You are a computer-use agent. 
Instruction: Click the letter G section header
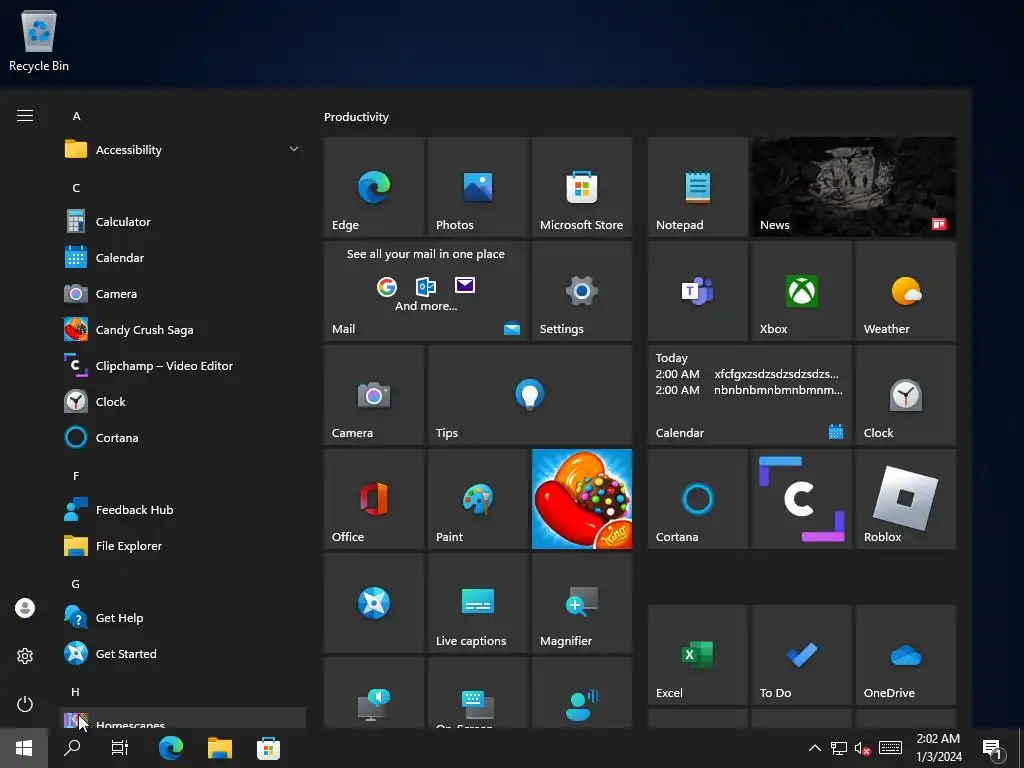pyautogui.click(x=76, y=584)
